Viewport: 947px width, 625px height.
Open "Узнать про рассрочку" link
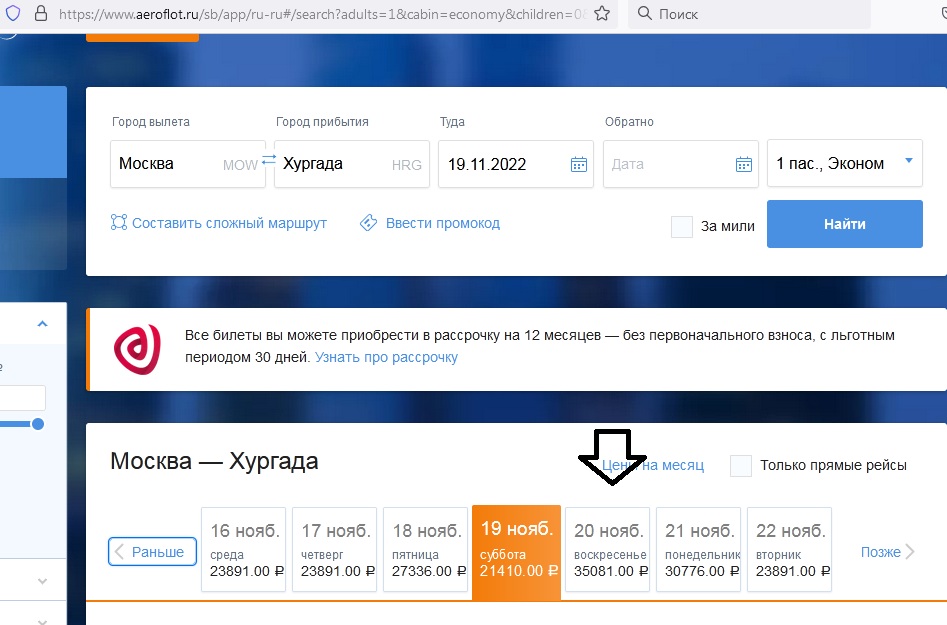(386, 357)
